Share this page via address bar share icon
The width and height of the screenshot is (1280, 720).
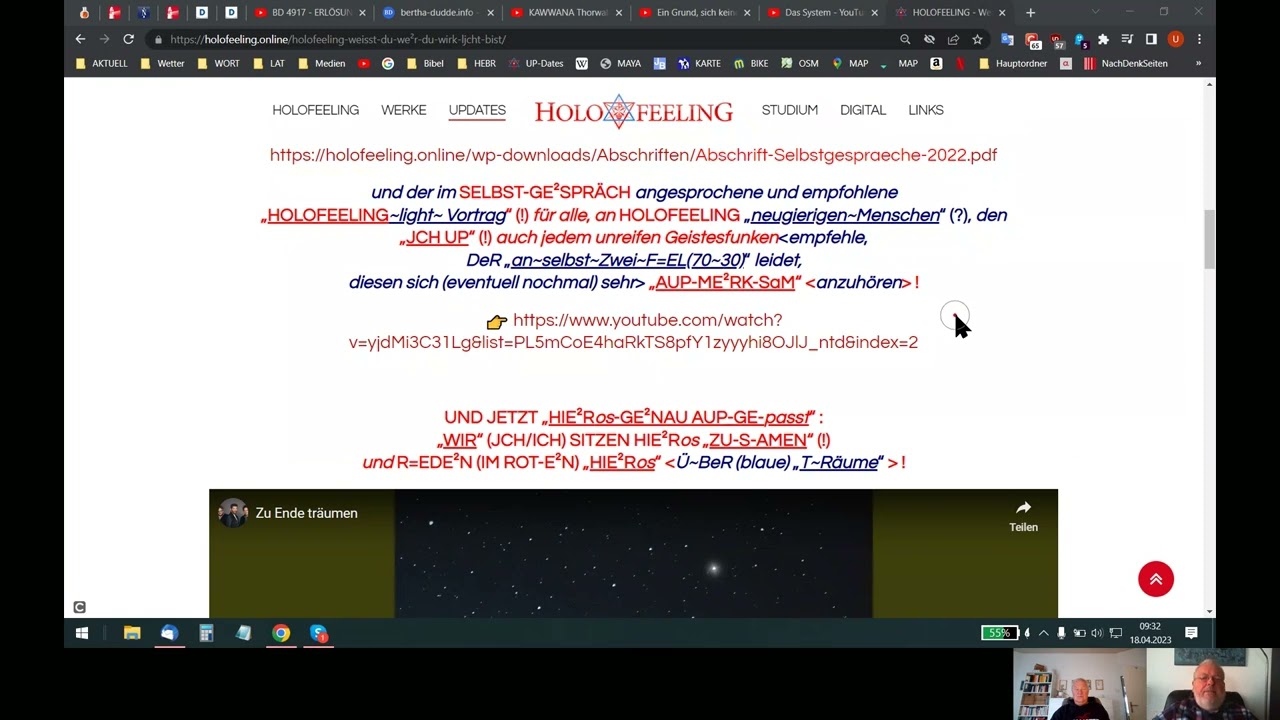(x=953, y=39)
